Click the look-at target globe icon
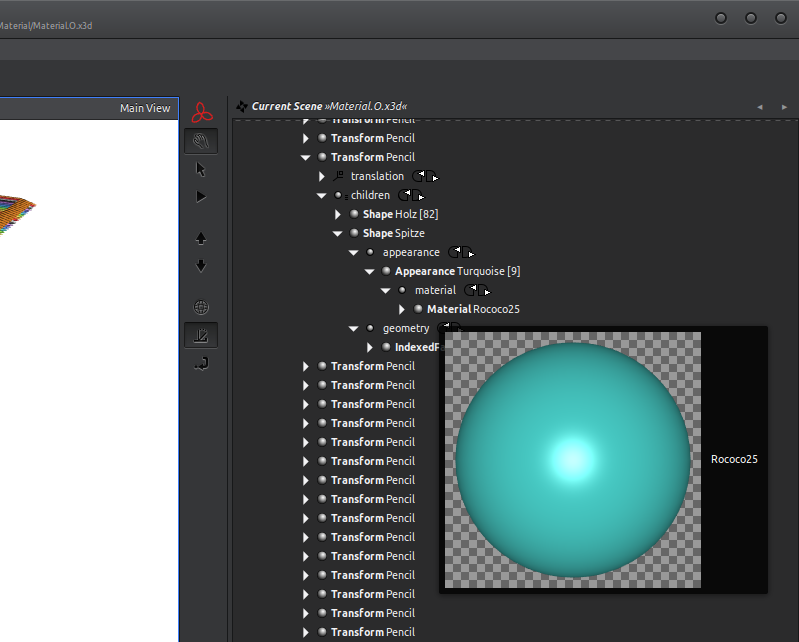The height and width of the screenshot is (642, 799). [x=201, y=307]
